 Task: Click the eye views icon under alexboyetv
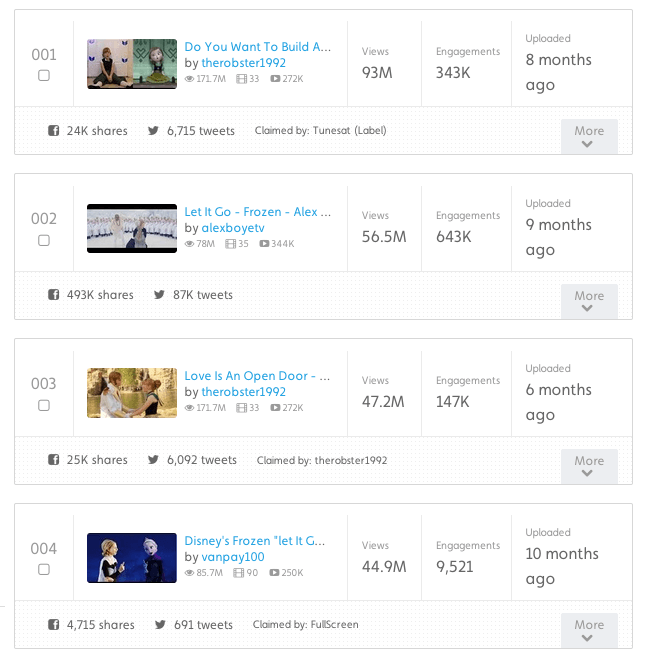tap(190, 243)
